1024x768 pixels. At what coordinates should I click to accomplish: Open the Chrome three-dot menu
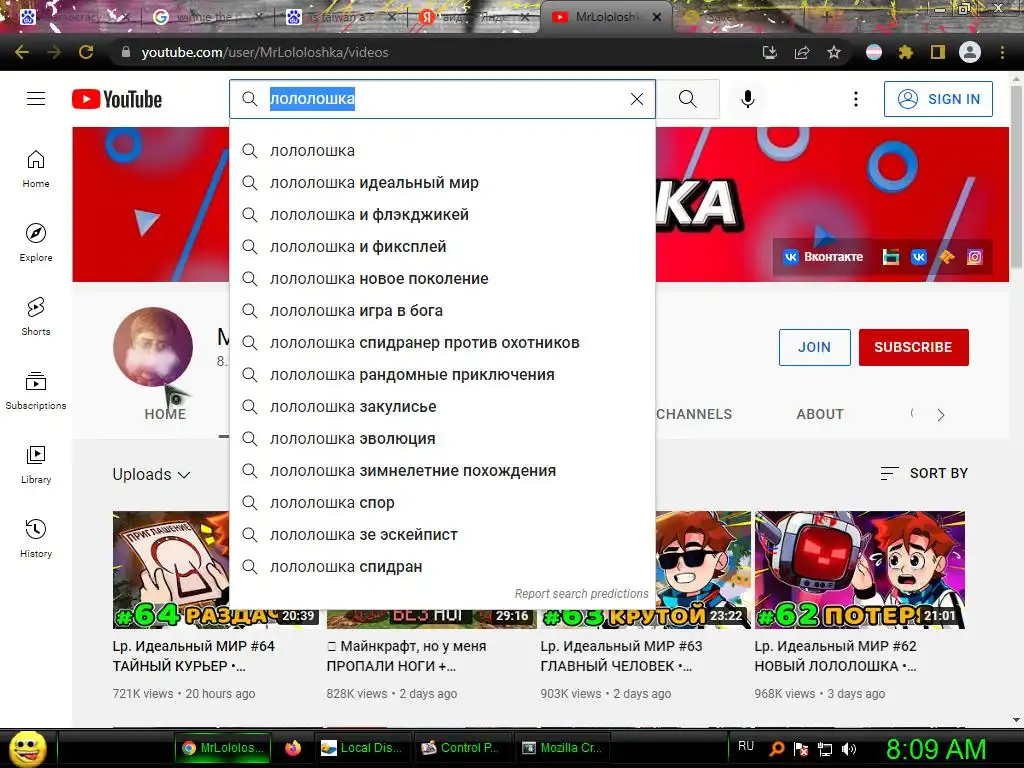1002,52
